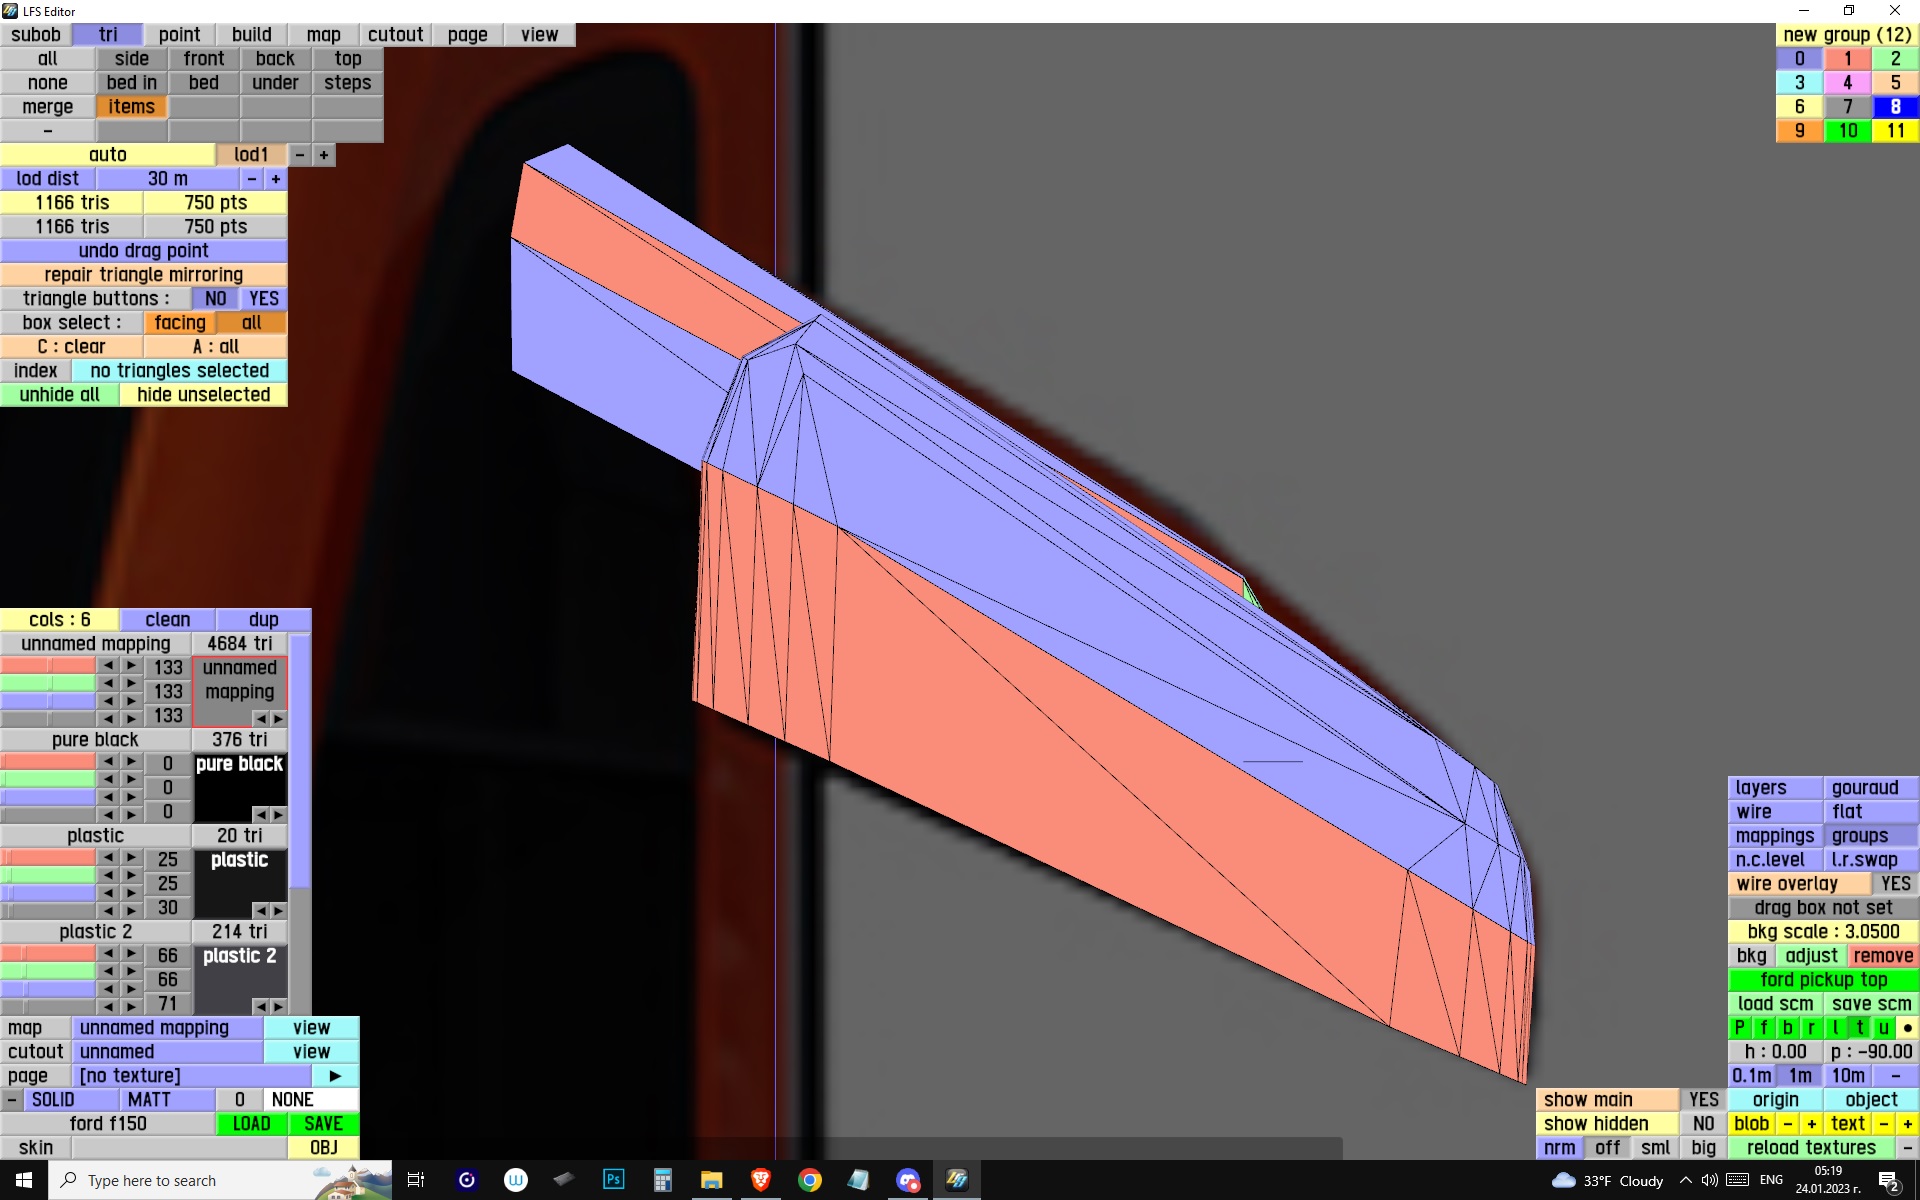This screenshot has height=1200, width=1920.
Task: Set triangle buttons to YES
Action: (264, 299)
